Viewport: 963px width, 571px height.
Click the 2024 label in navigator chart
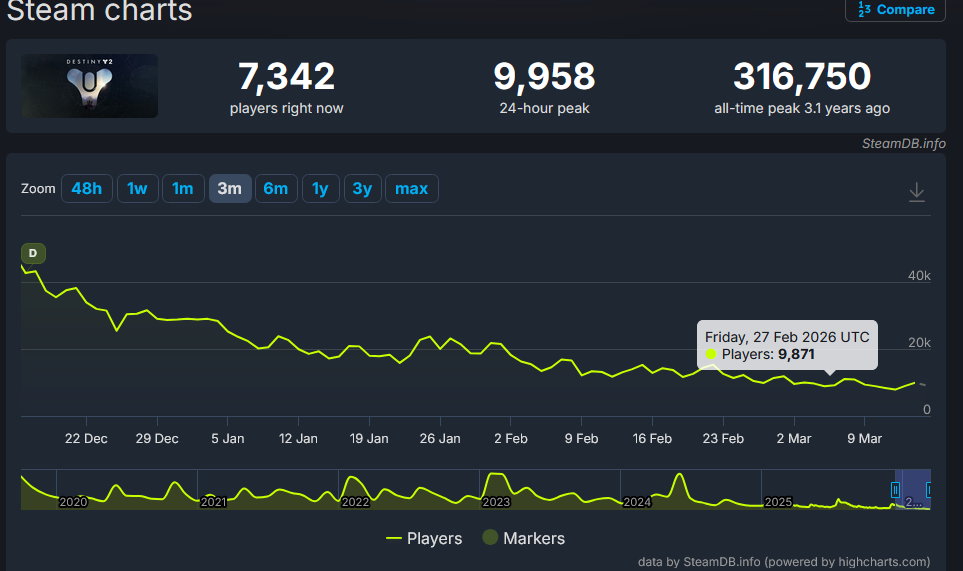click(x=637, y=502)
